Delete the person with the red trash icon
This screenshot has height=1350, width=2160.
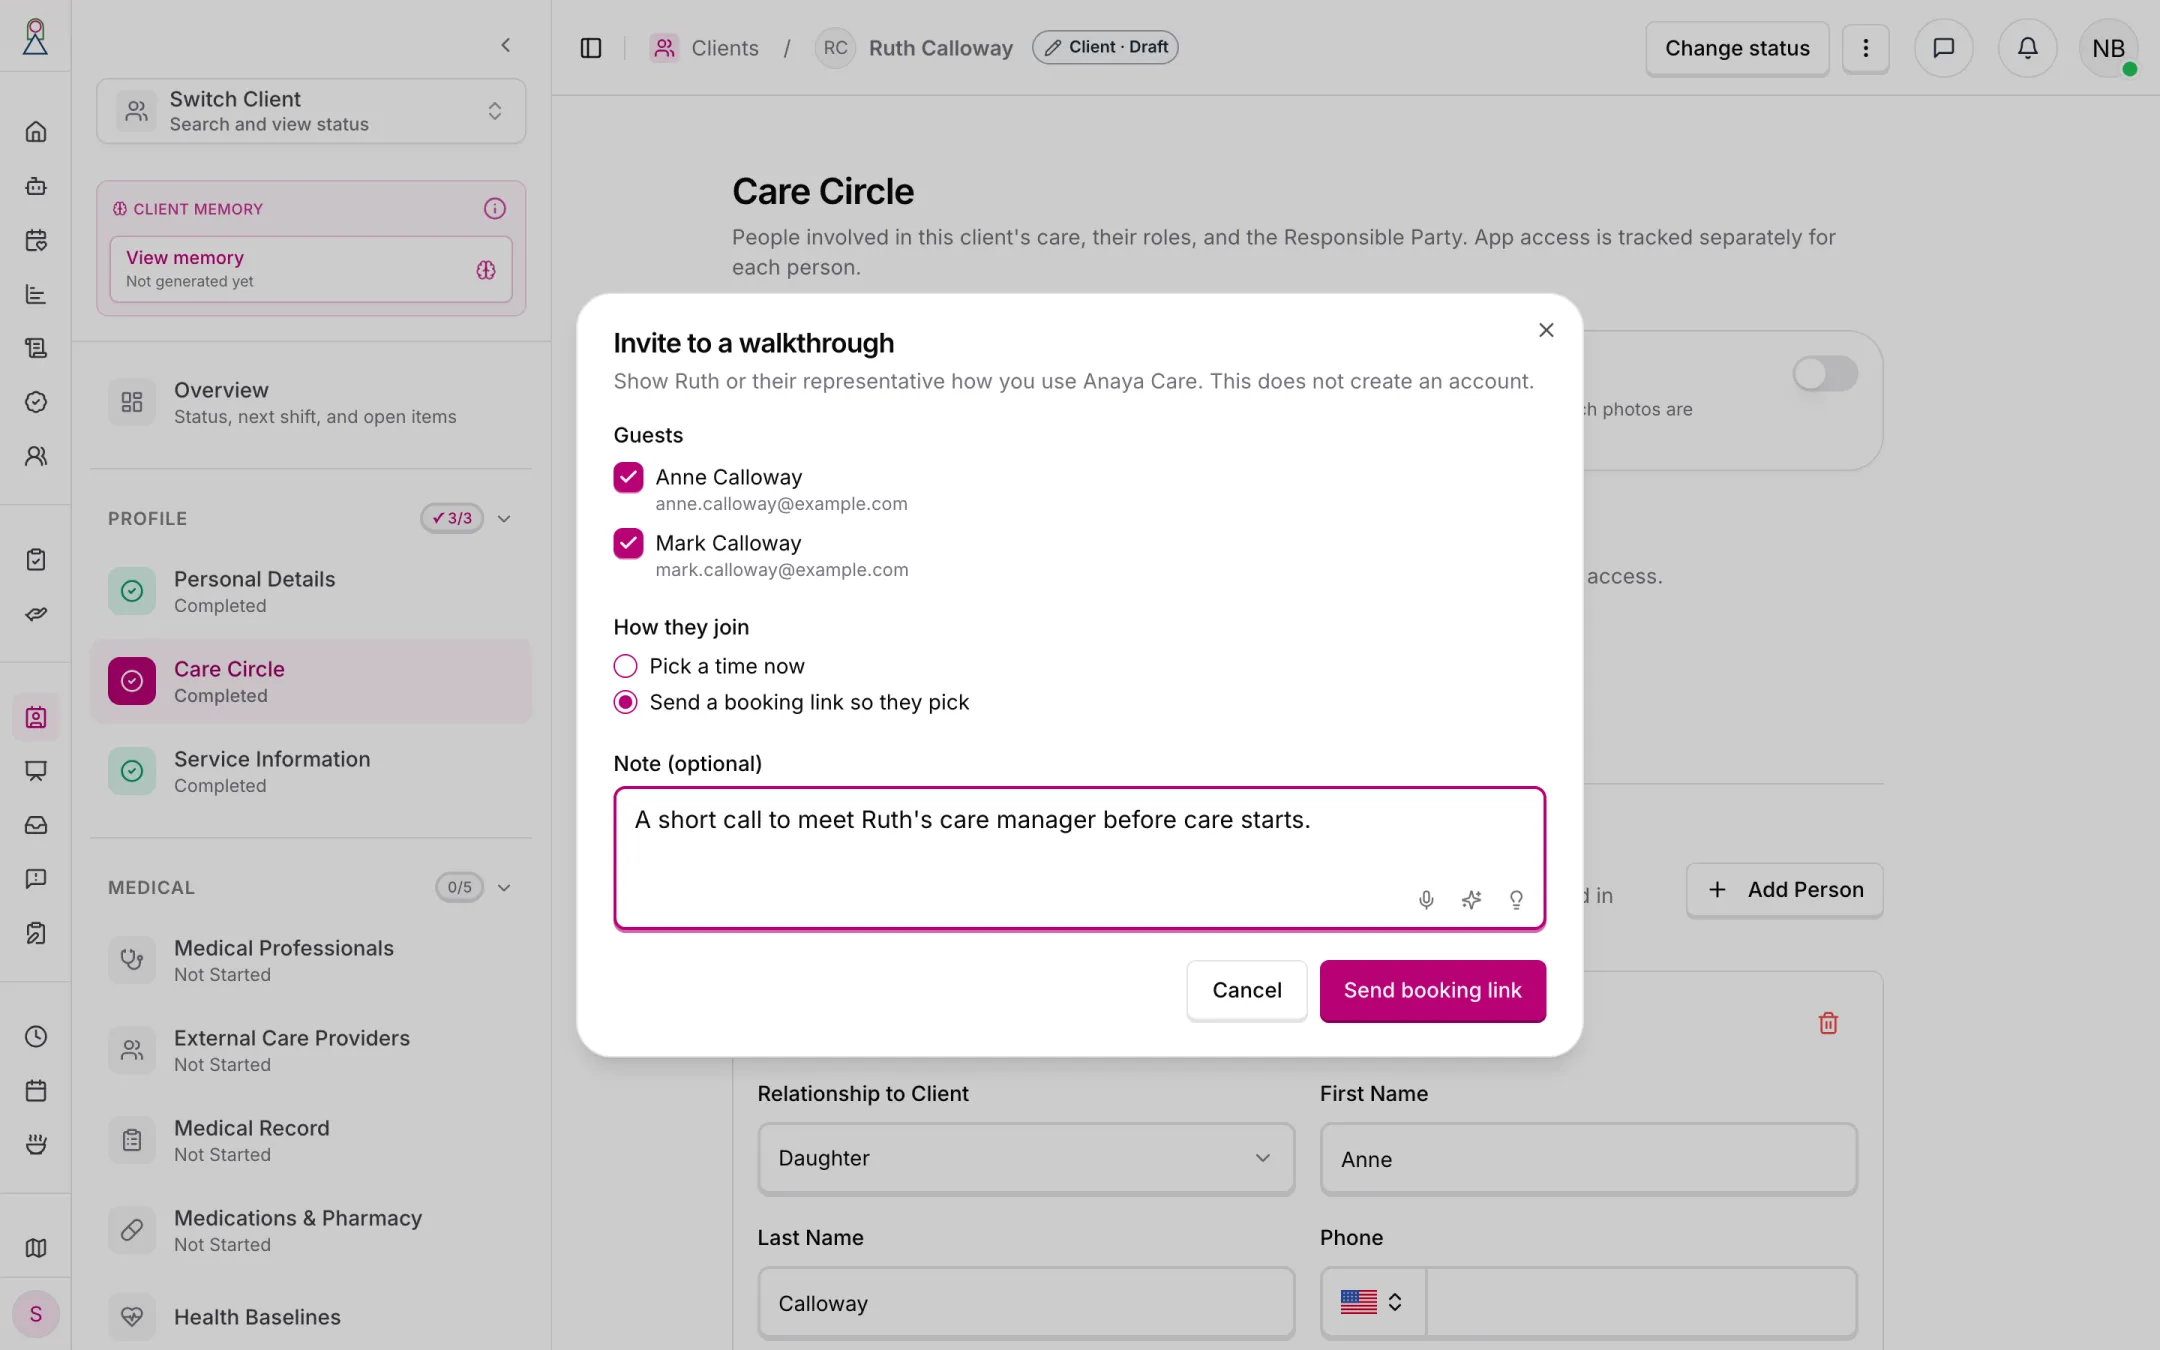1828,1023
